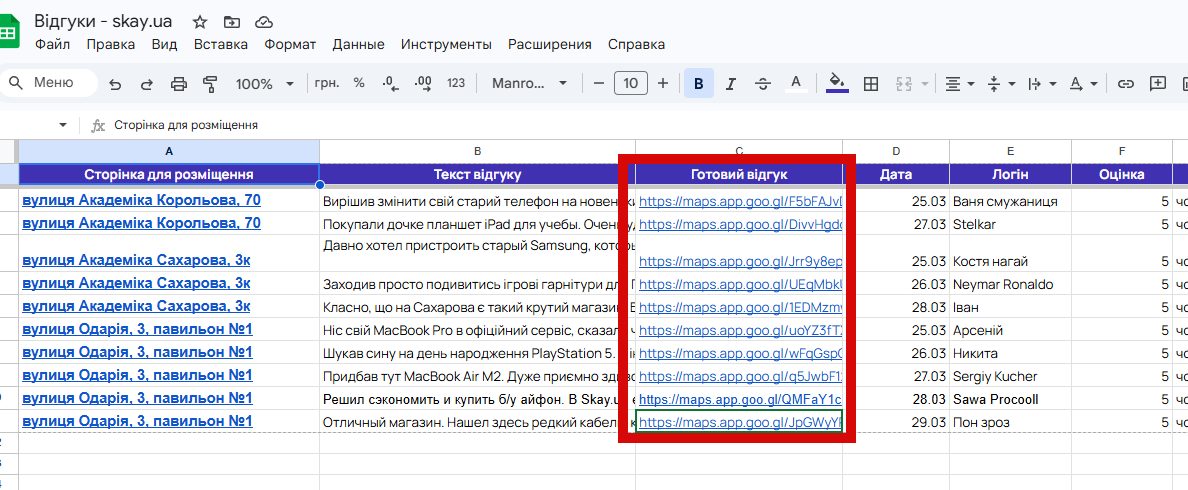Click the Undo arrow icon

[x=115, y=83]
